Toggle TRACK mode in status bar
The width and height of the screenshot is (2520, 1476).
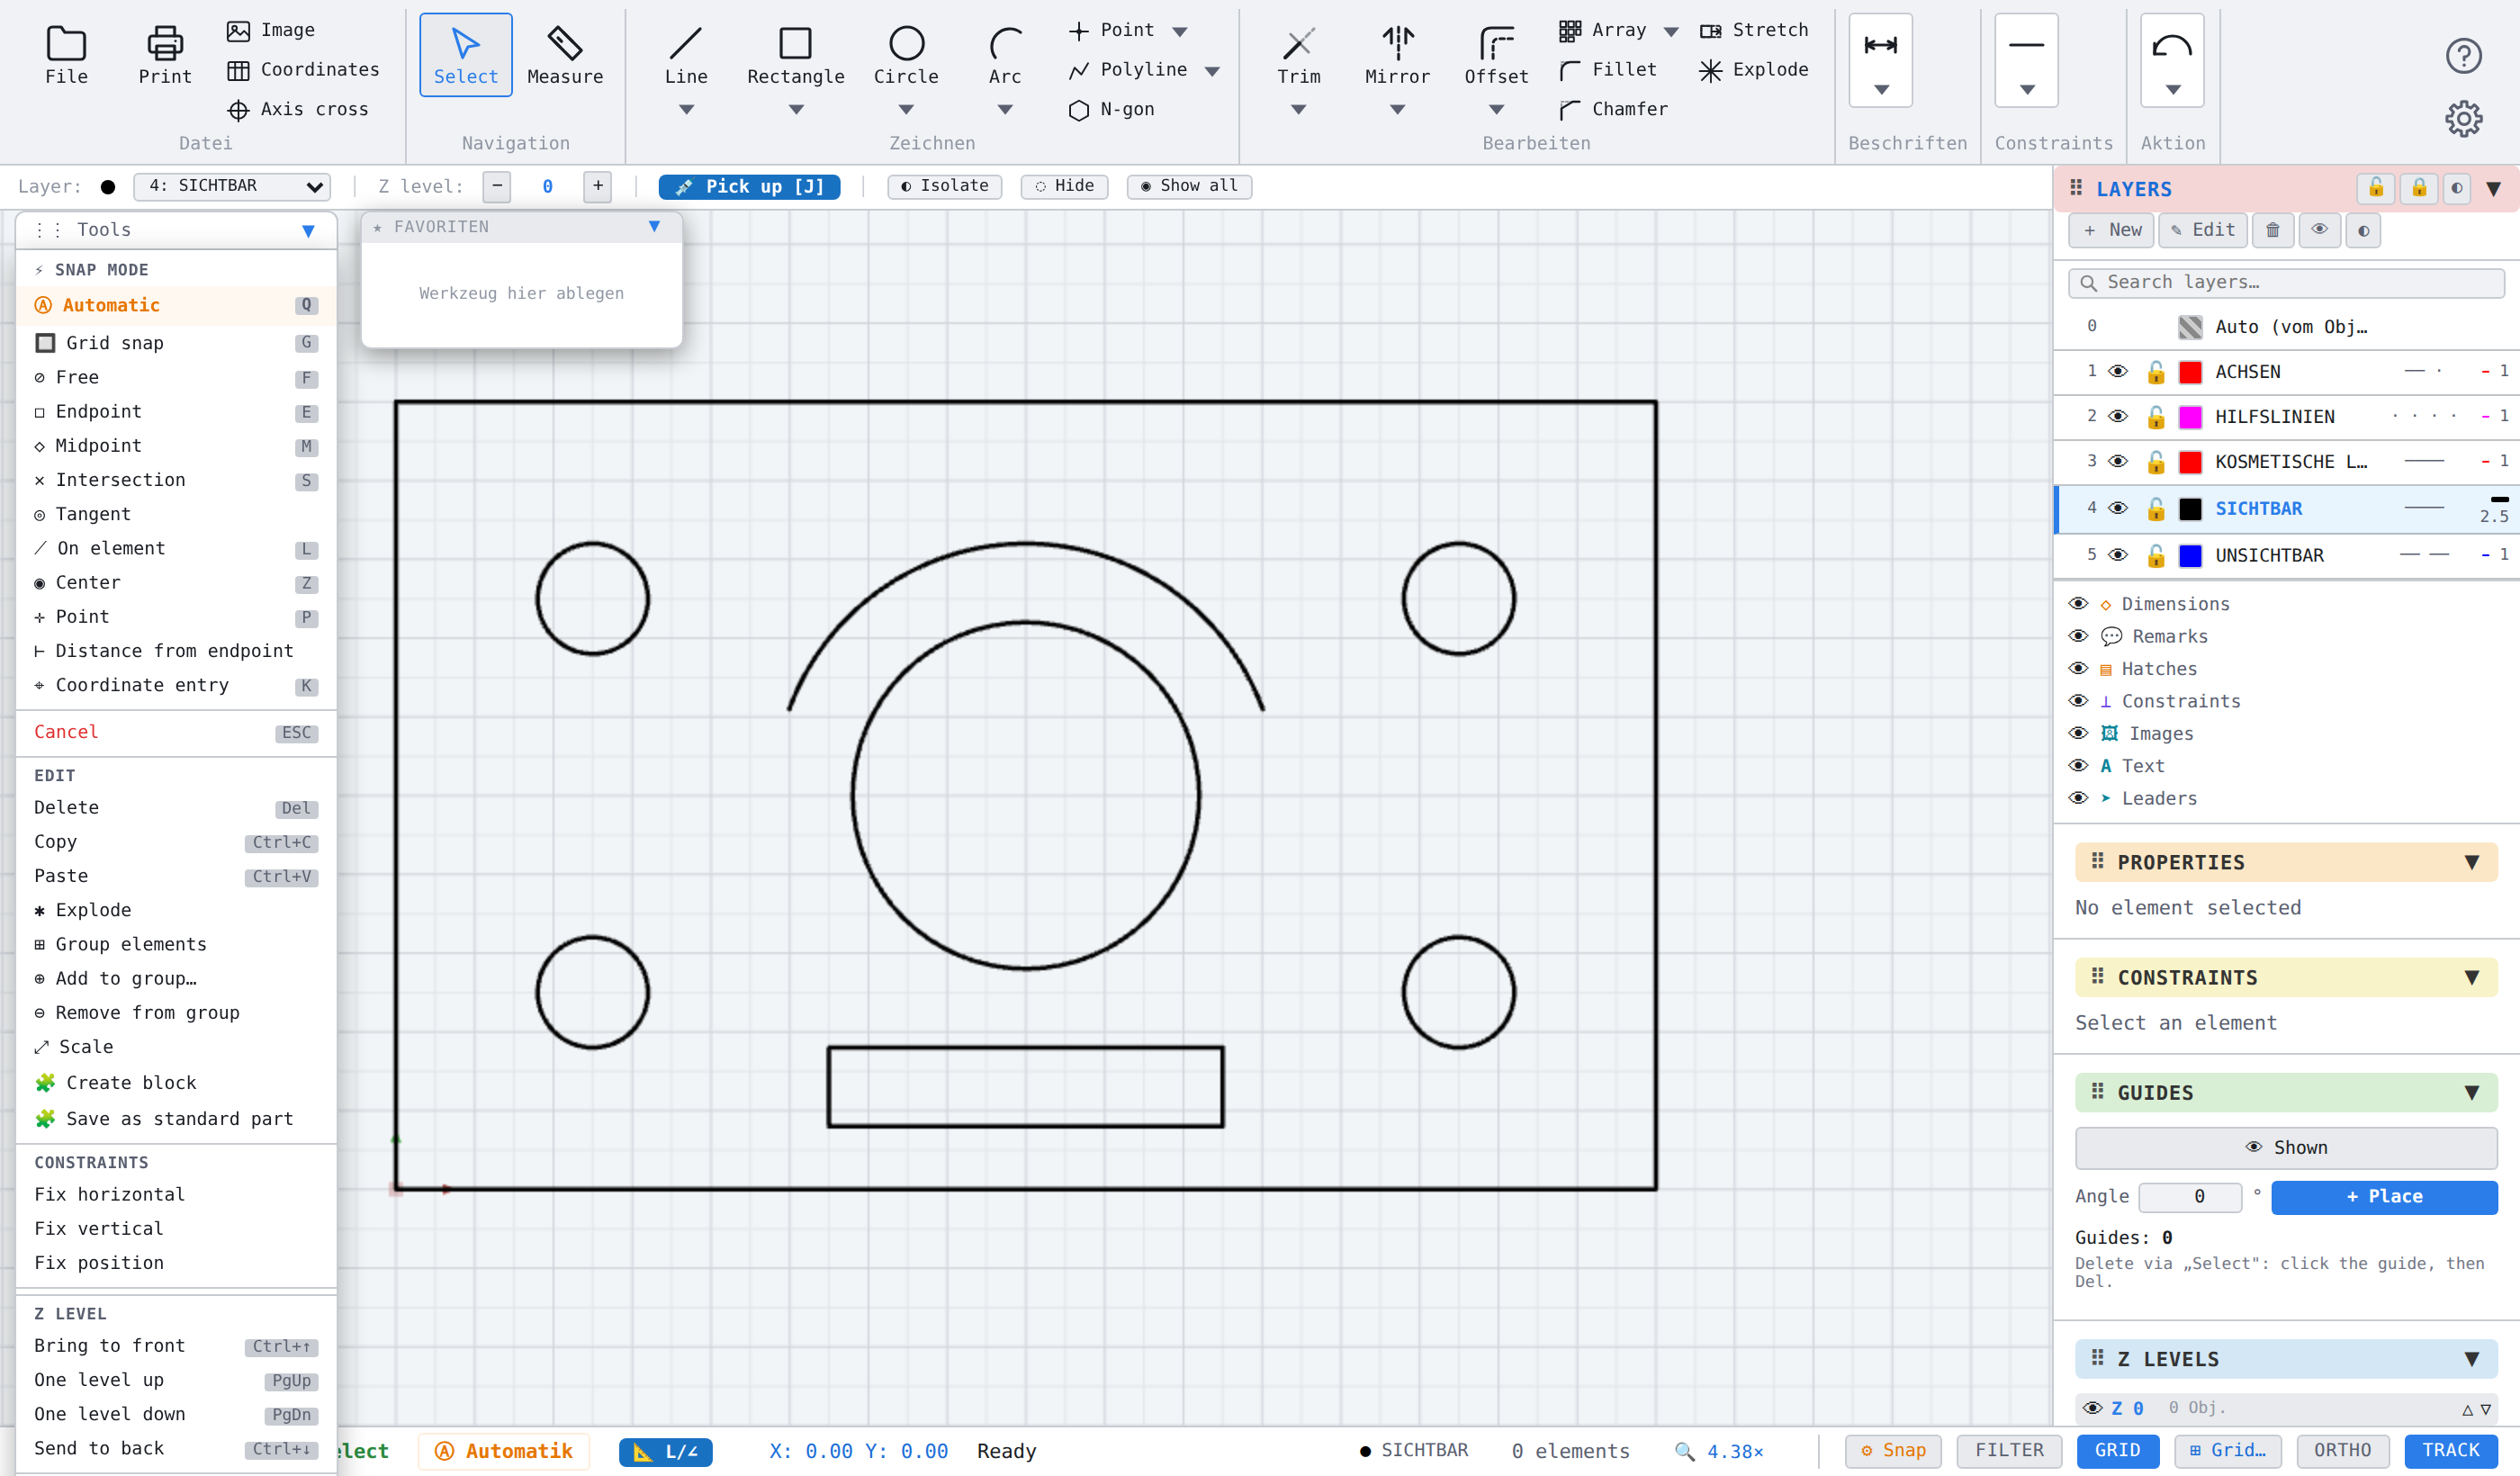pos(2451,1450)
